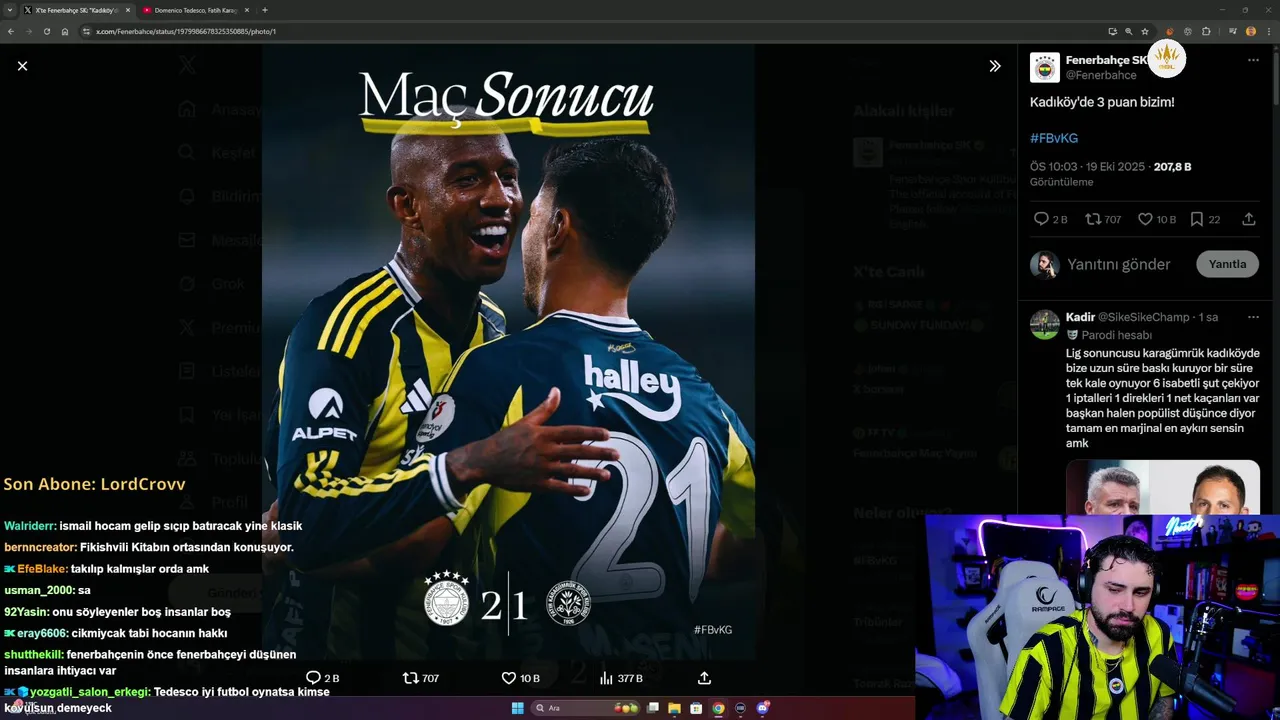Open the zoom magnifier icon in the address bar
The height and width of the screenshot is (720, 1280).
pos(1128,31)
